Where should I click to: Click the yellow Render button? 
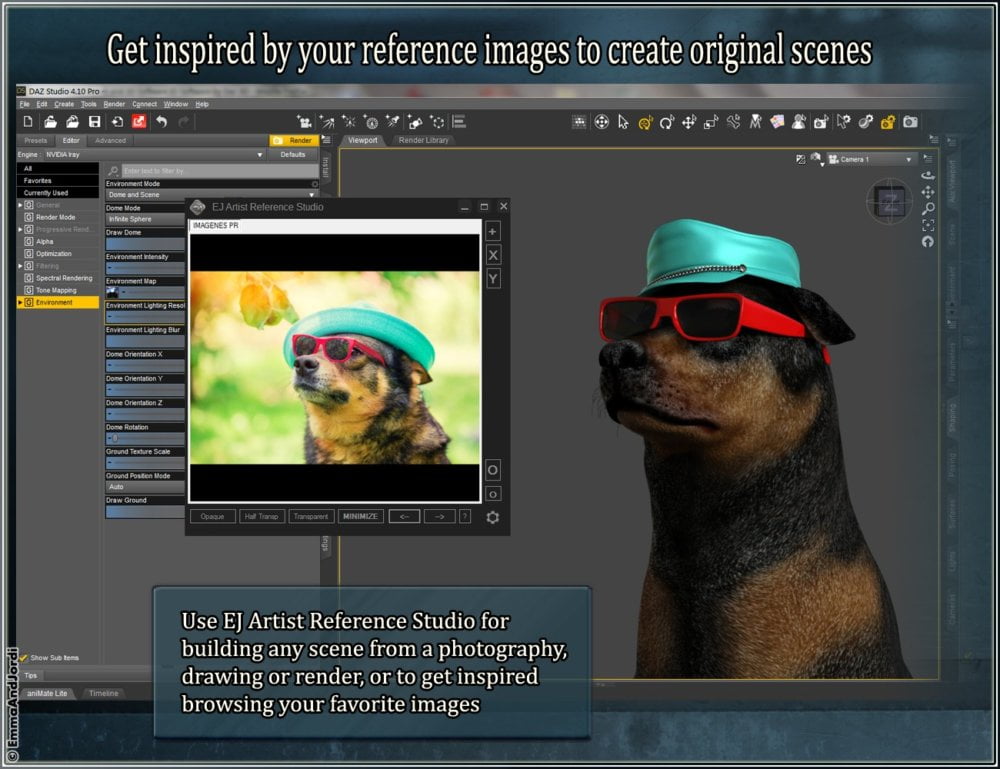(x=293, y=140)
